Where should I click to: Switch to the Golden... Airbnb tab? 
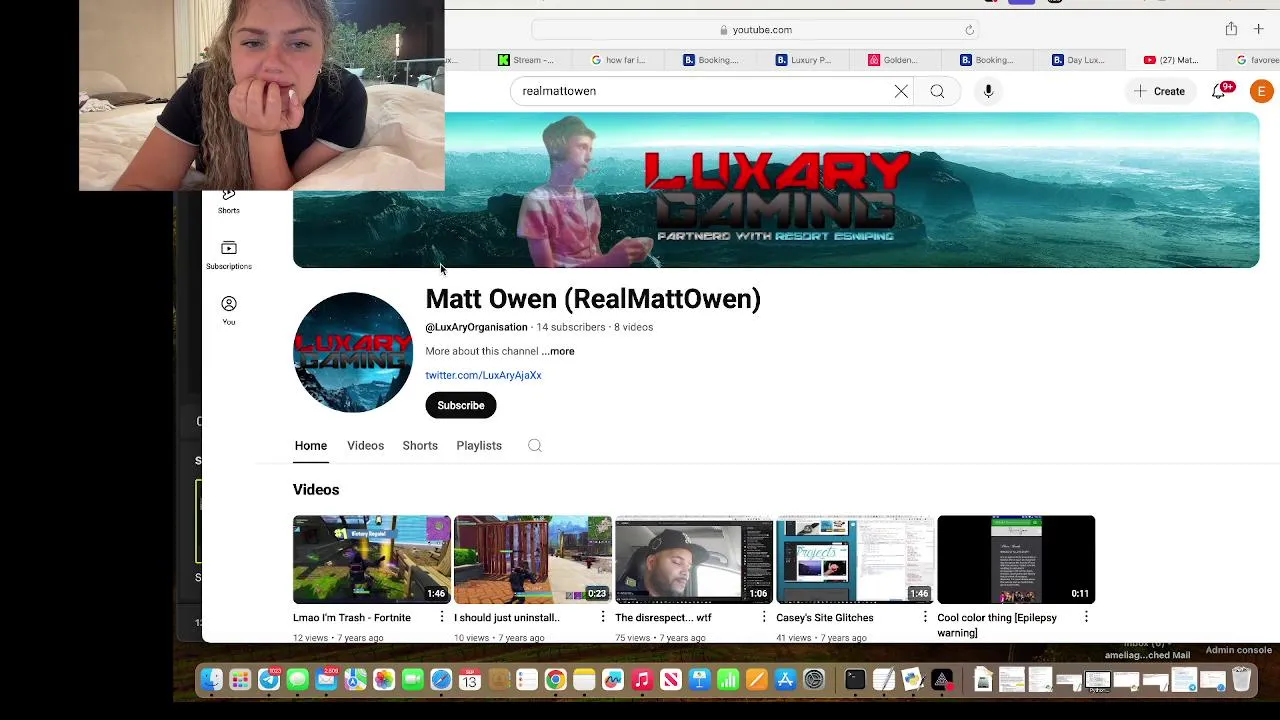(895, 60)
